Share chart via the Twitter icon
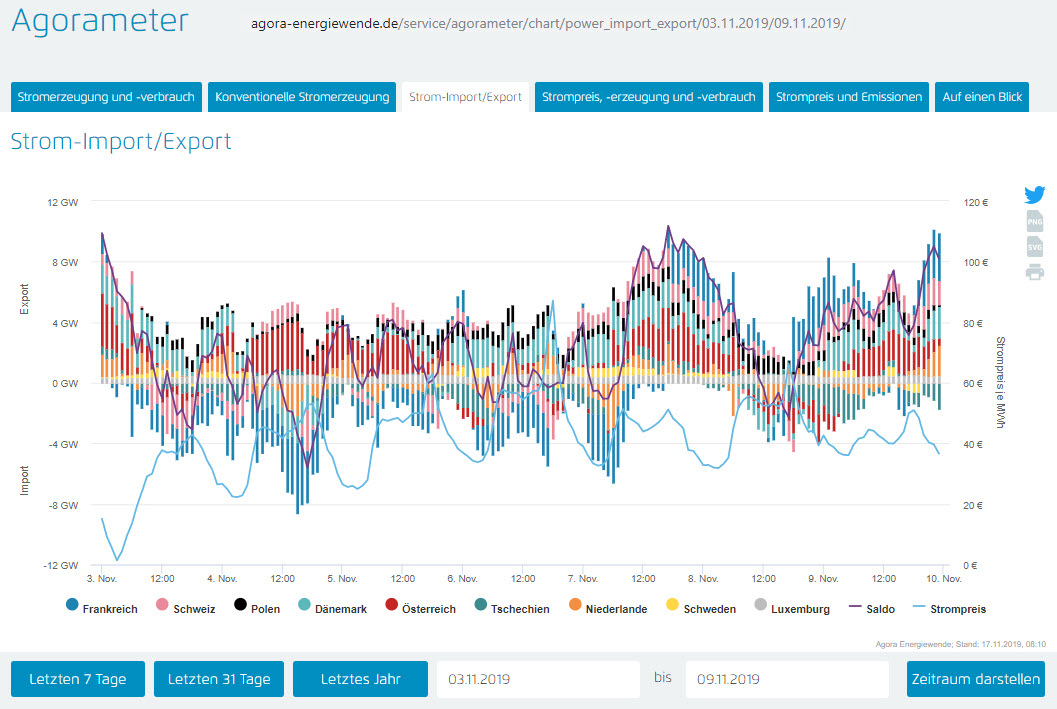This screenshot has height=709, width=1057. tap(1035, 194)
